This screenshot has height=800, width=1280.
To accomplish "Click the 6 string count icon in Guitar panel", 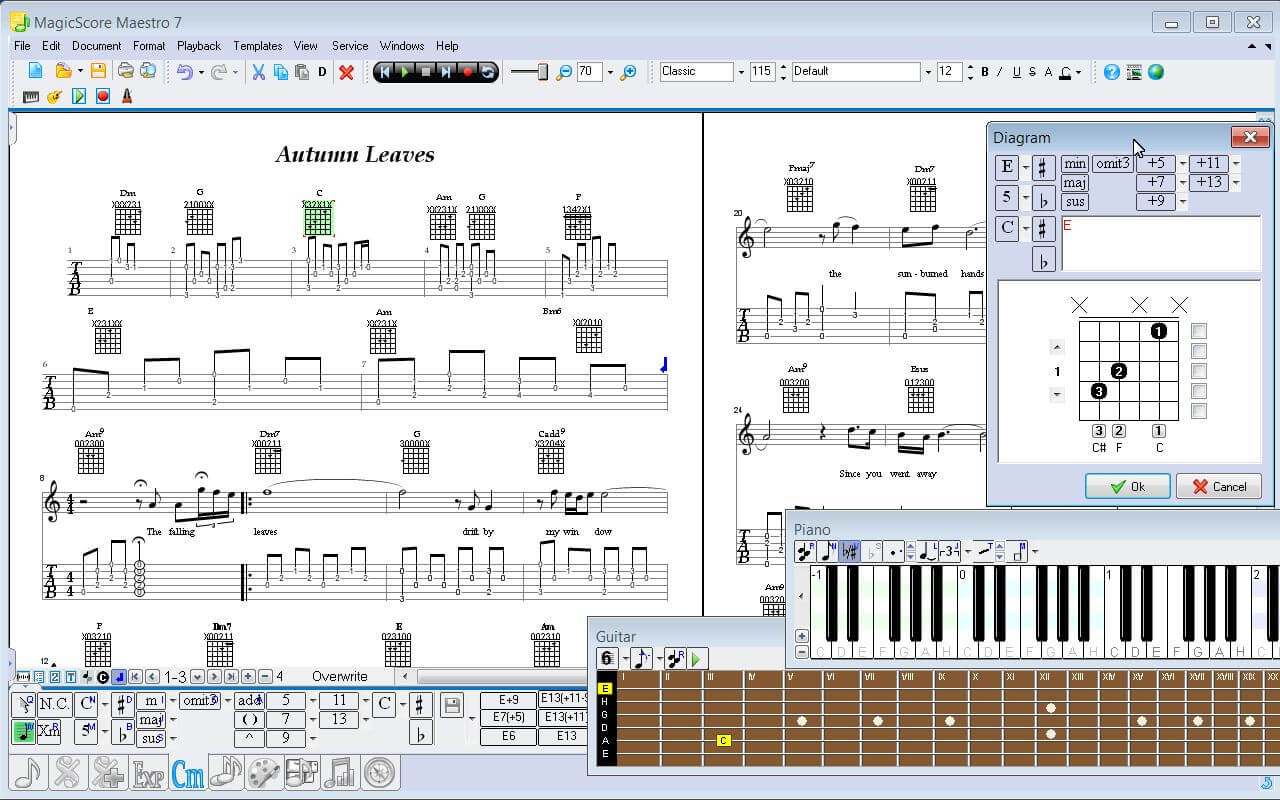I will click(607, 658).
